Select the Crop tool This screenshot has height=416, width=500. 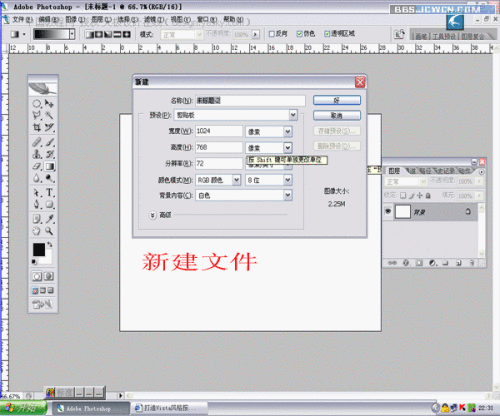tap(36, 127)
